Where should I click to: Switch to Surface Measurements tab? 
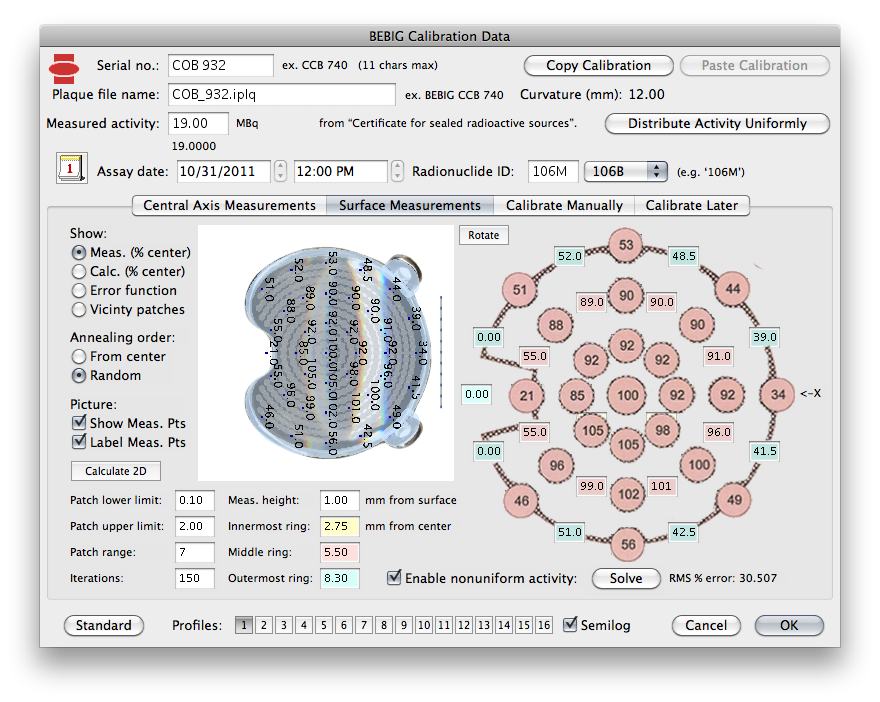click(x=410, y=205)
